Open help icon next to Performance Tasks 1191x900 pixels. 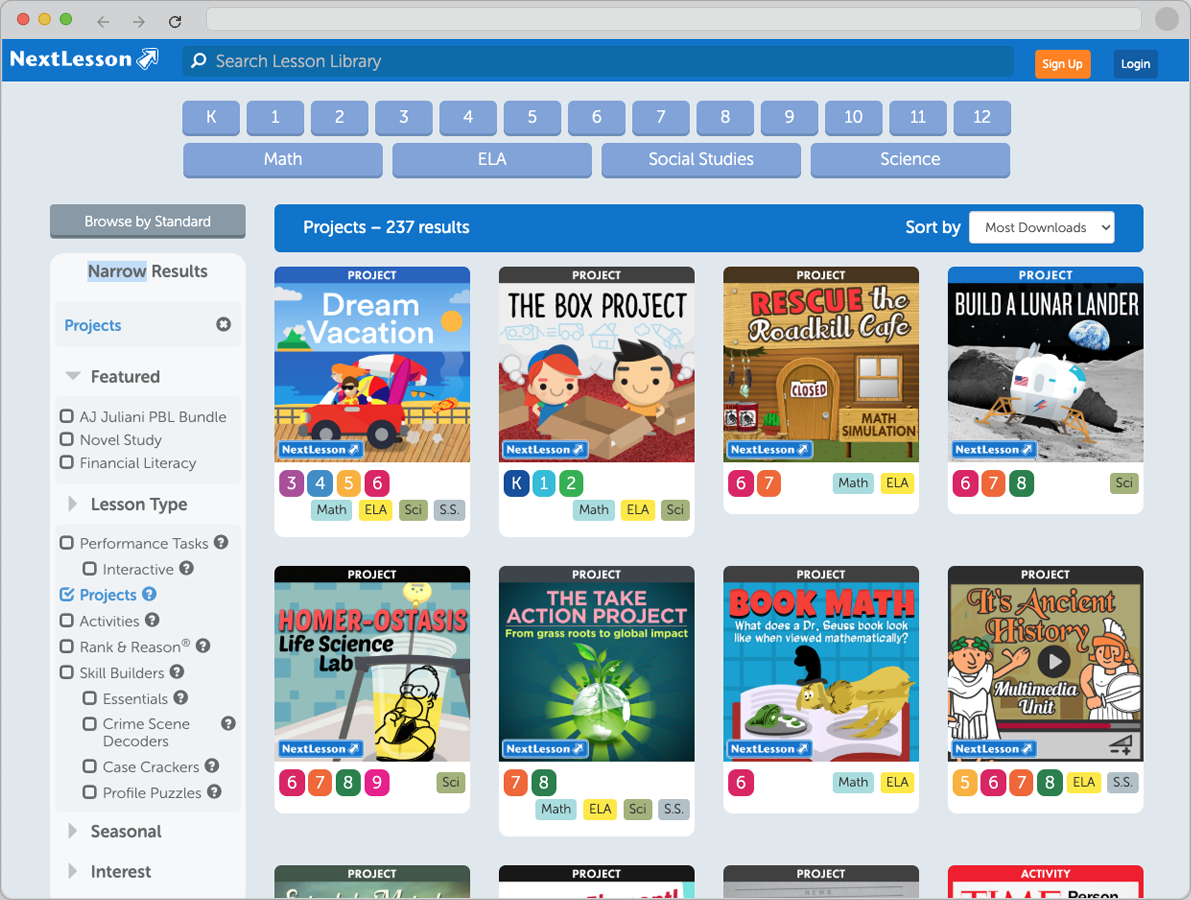pos(221,542)
